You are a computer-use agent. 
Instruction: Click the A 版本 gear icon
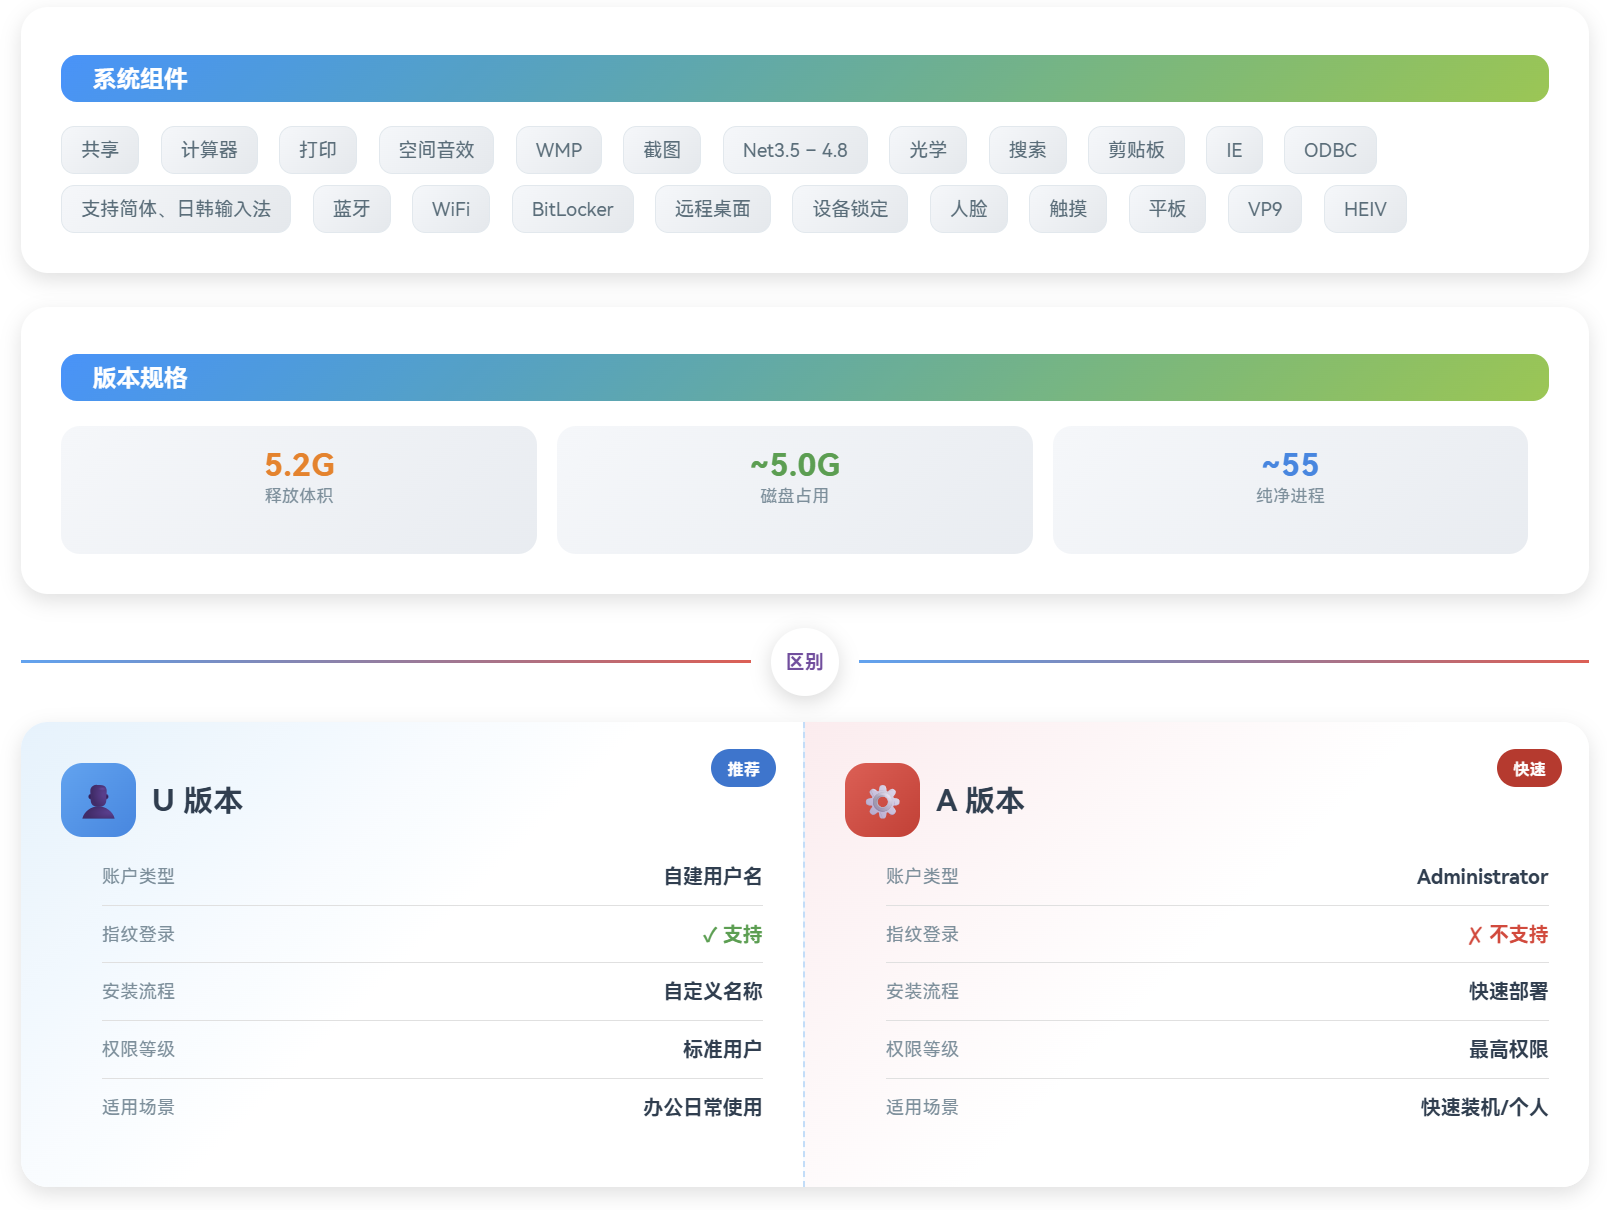coord(882,800)
